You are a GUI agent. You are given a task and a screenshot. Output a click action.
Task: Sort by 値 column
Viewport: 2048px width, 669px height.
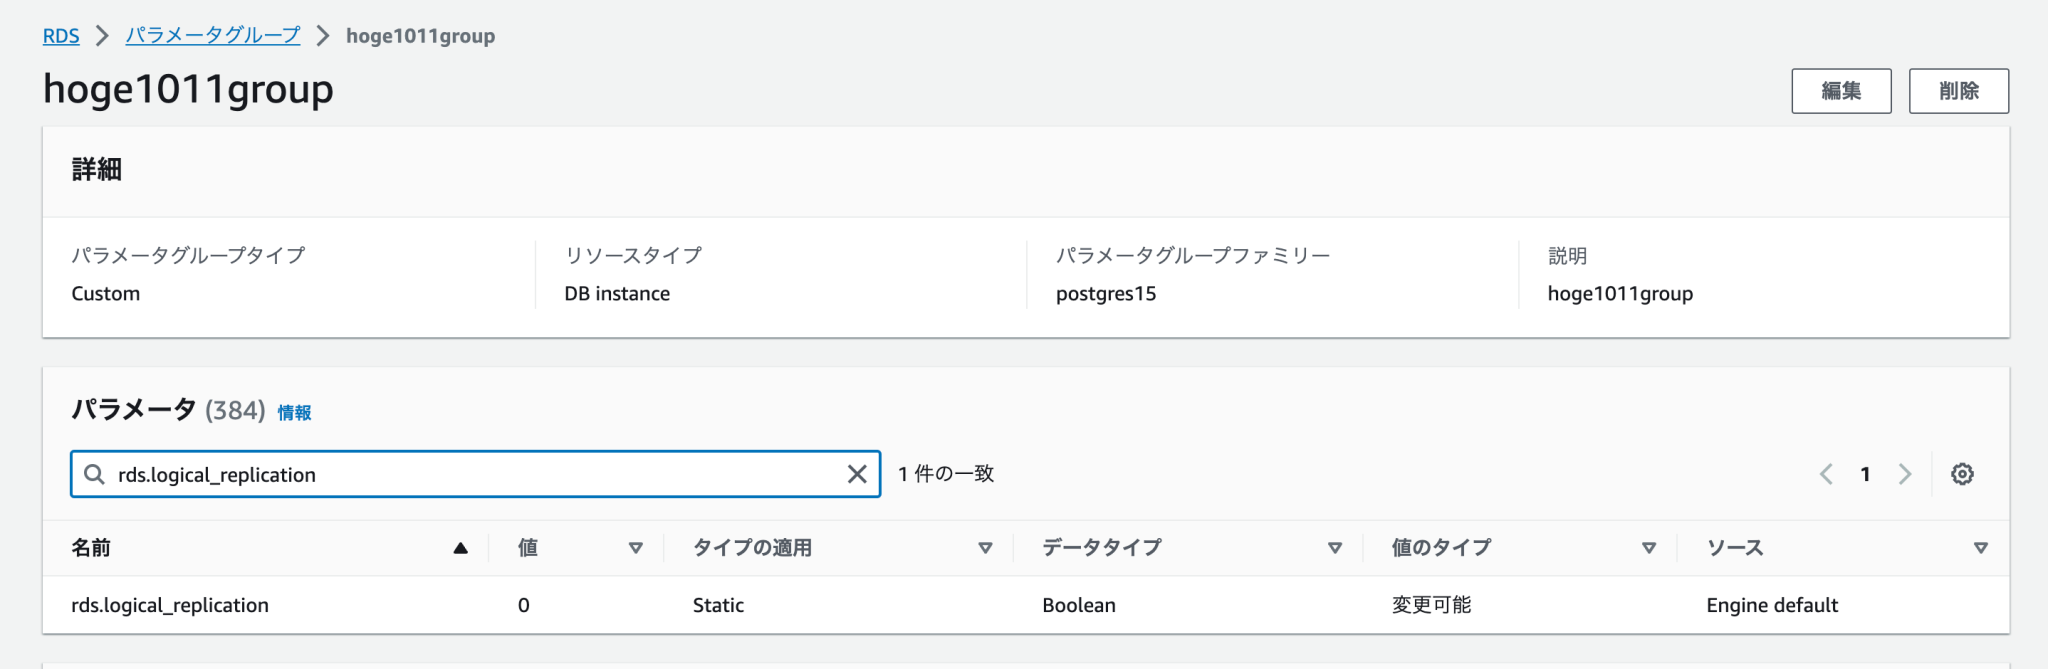click(x=635, y=548)
